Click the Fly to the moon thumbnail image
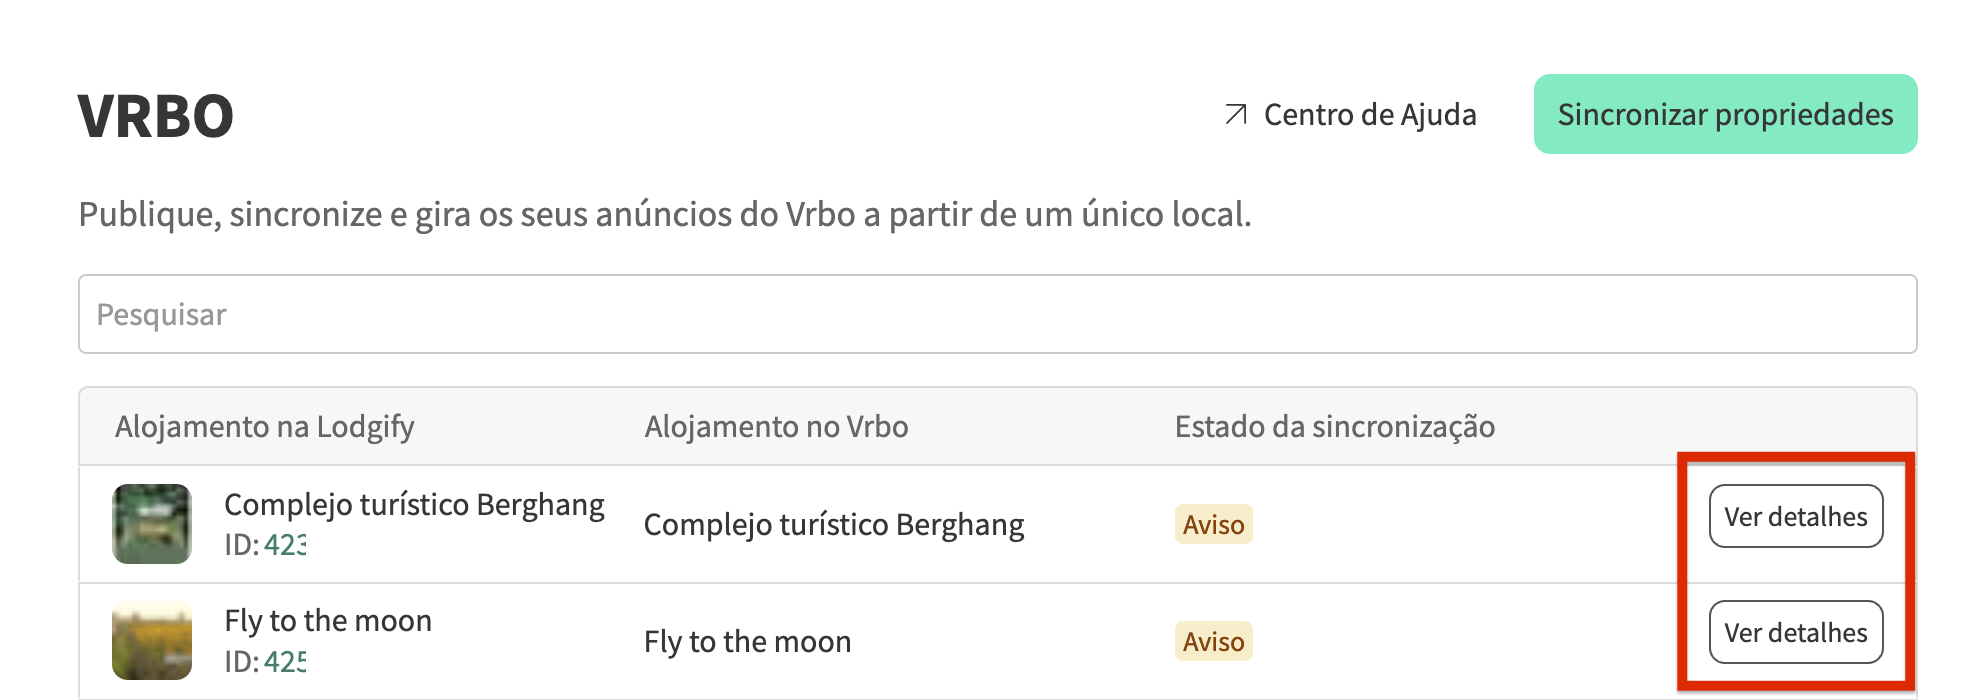 click(152, 640)
